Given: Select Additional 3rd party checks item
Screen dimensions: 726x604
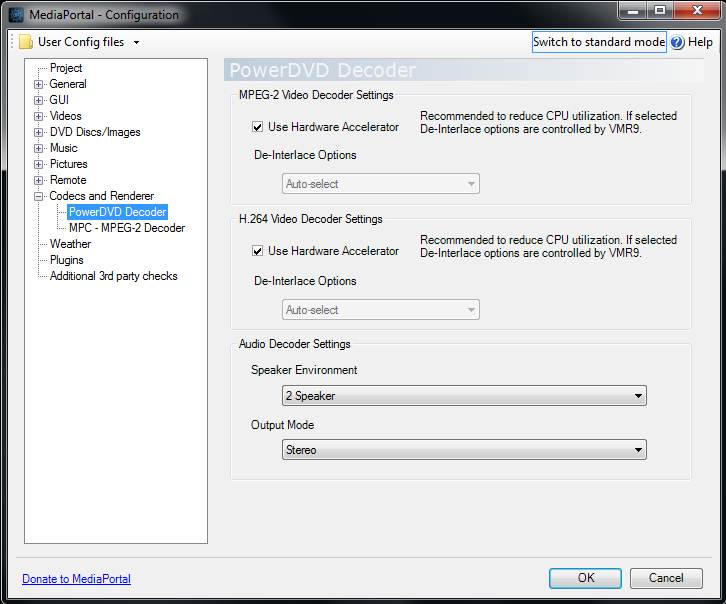Looking at the screenshot, I should coord(113,276).
